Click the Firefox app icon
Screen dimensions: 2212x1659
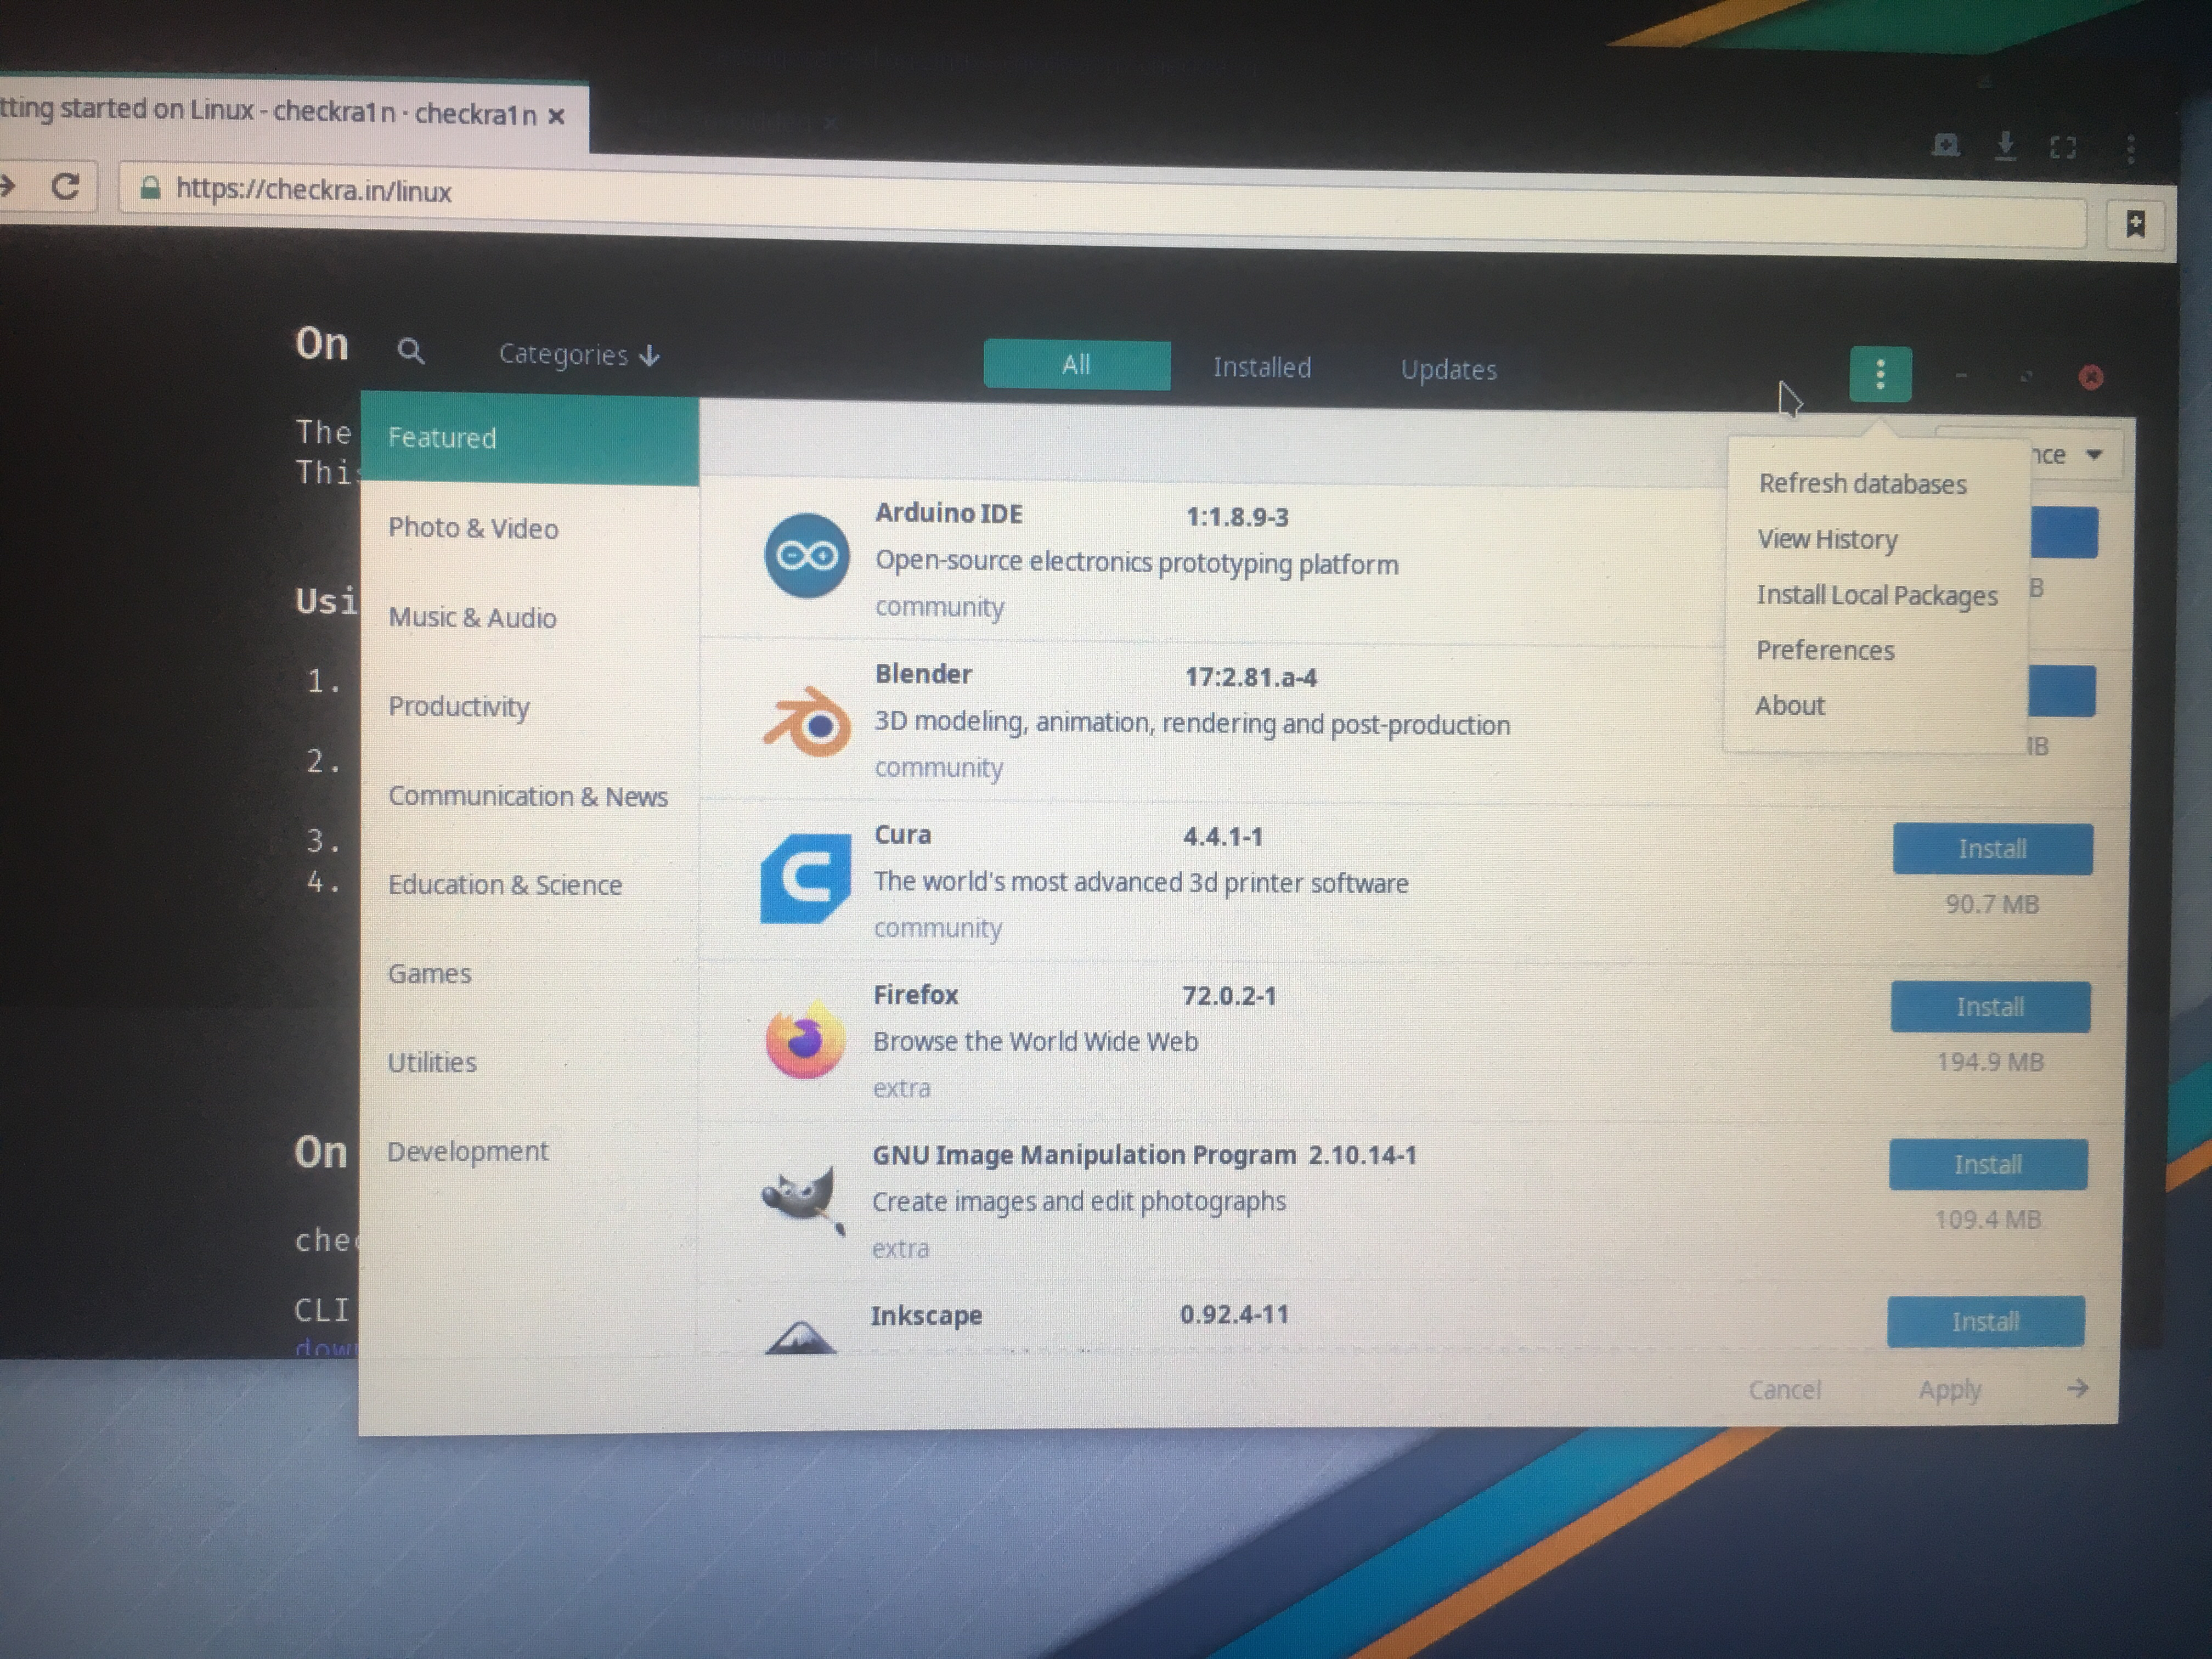tap(804, 1041)
